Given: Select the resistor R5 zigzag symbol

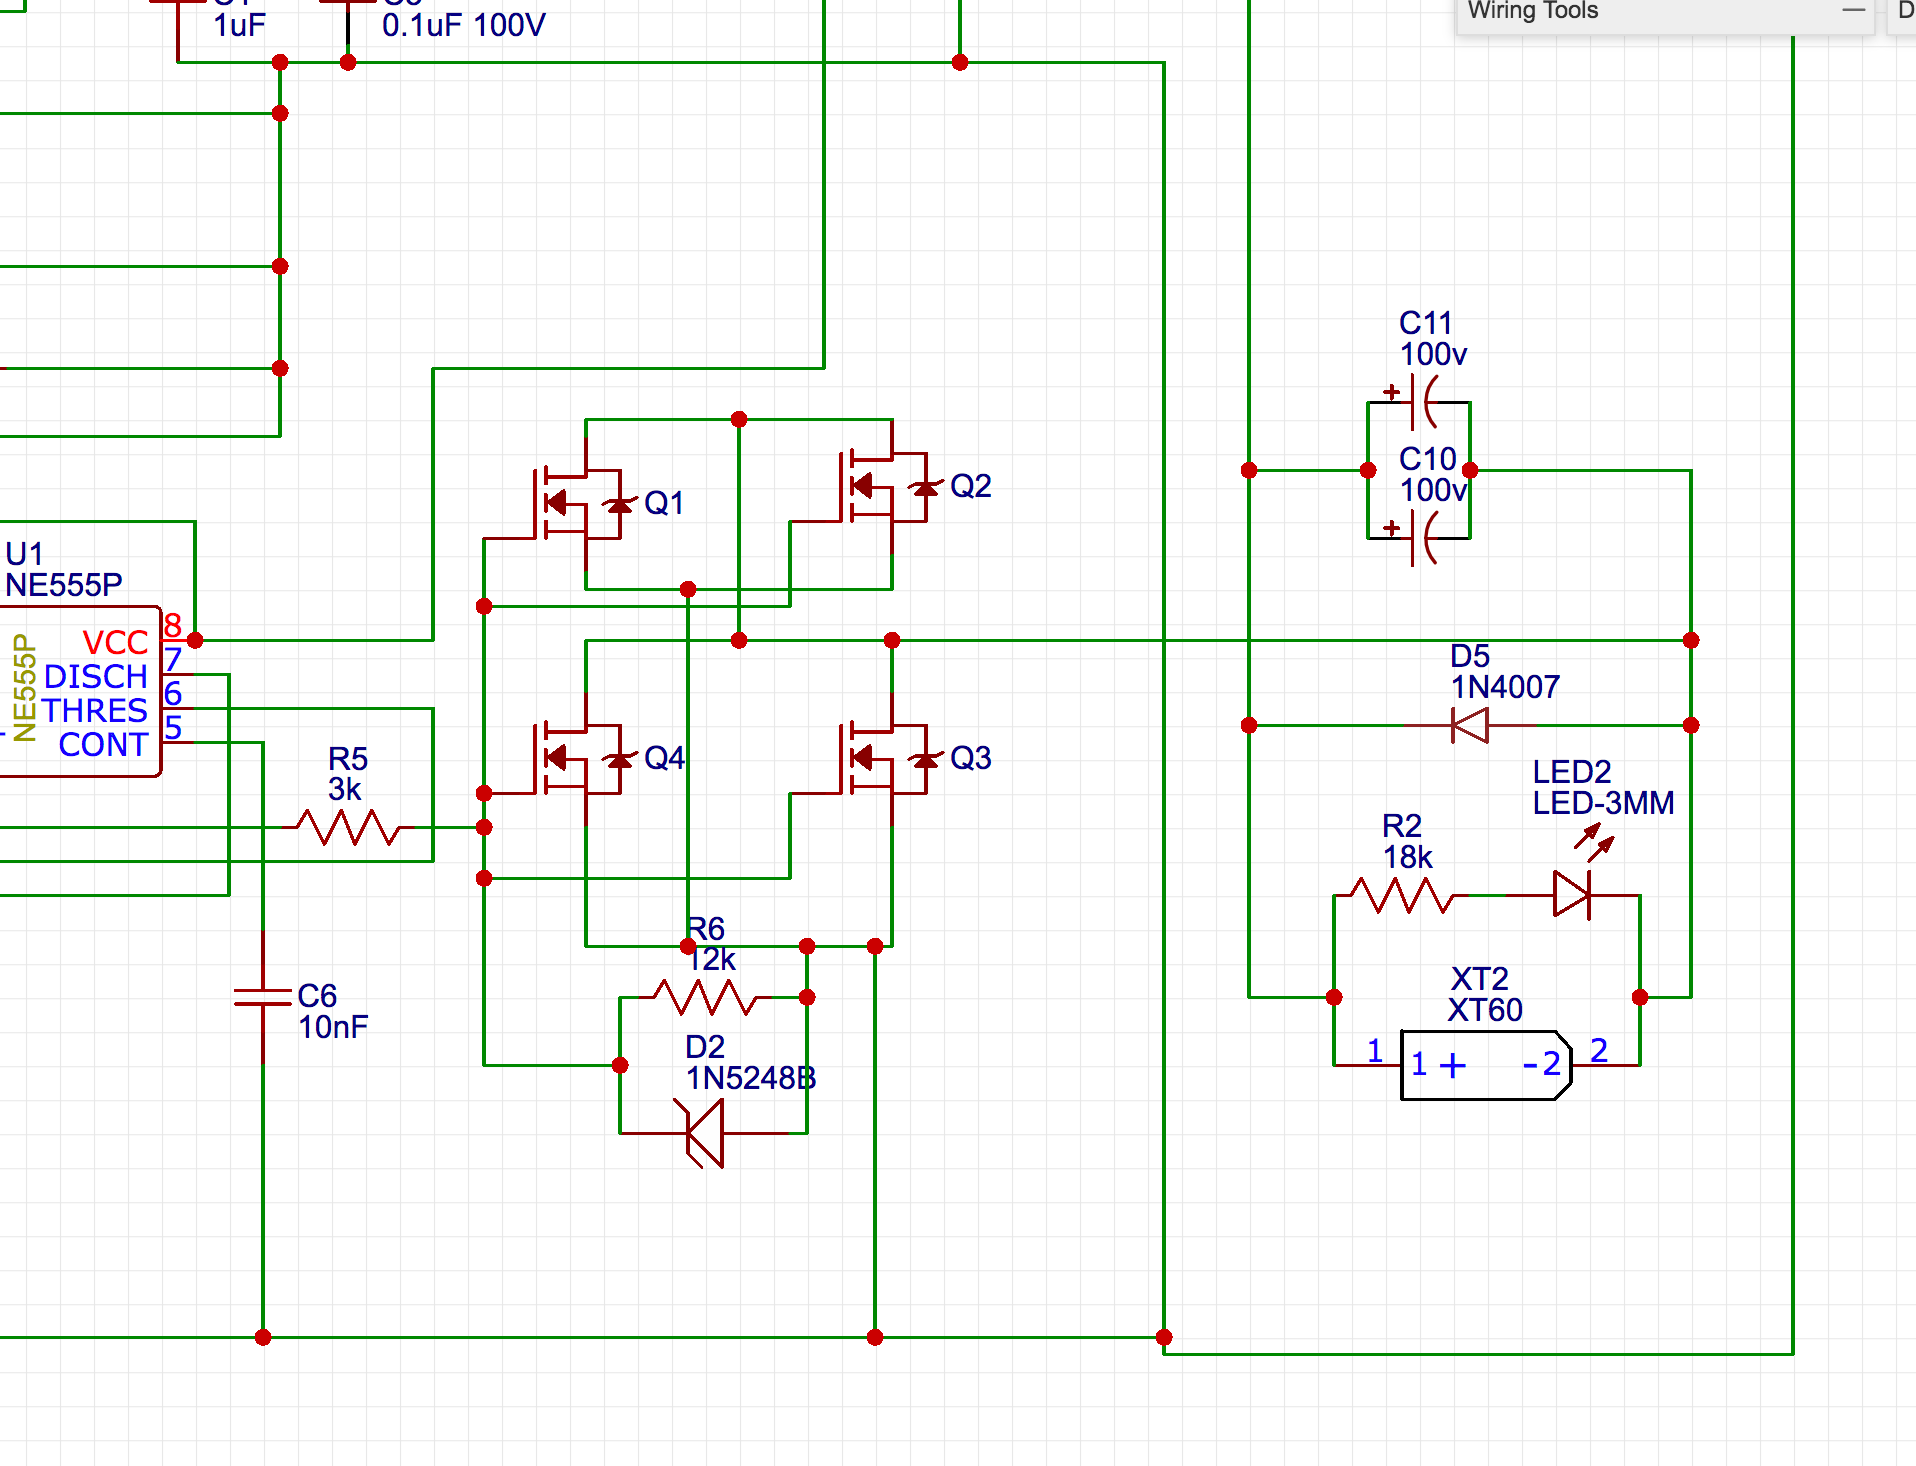Looking at the screenshot, I should (x=346, y=827).
